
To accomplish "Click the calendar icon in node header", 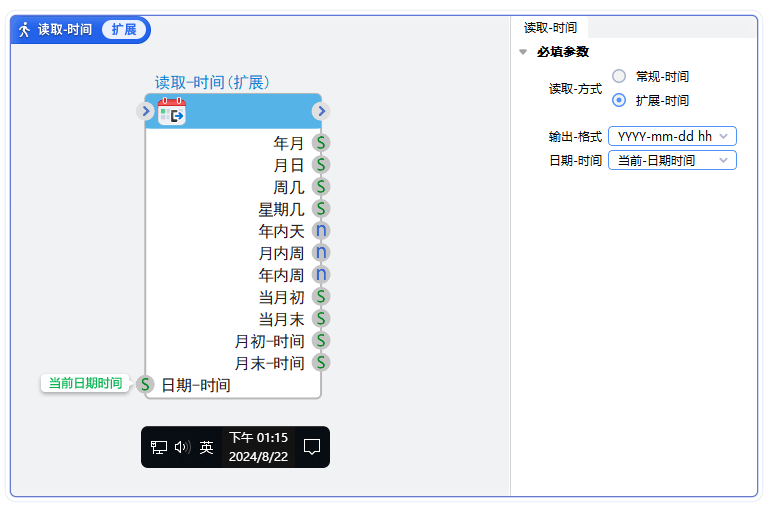I will (172, 111).
